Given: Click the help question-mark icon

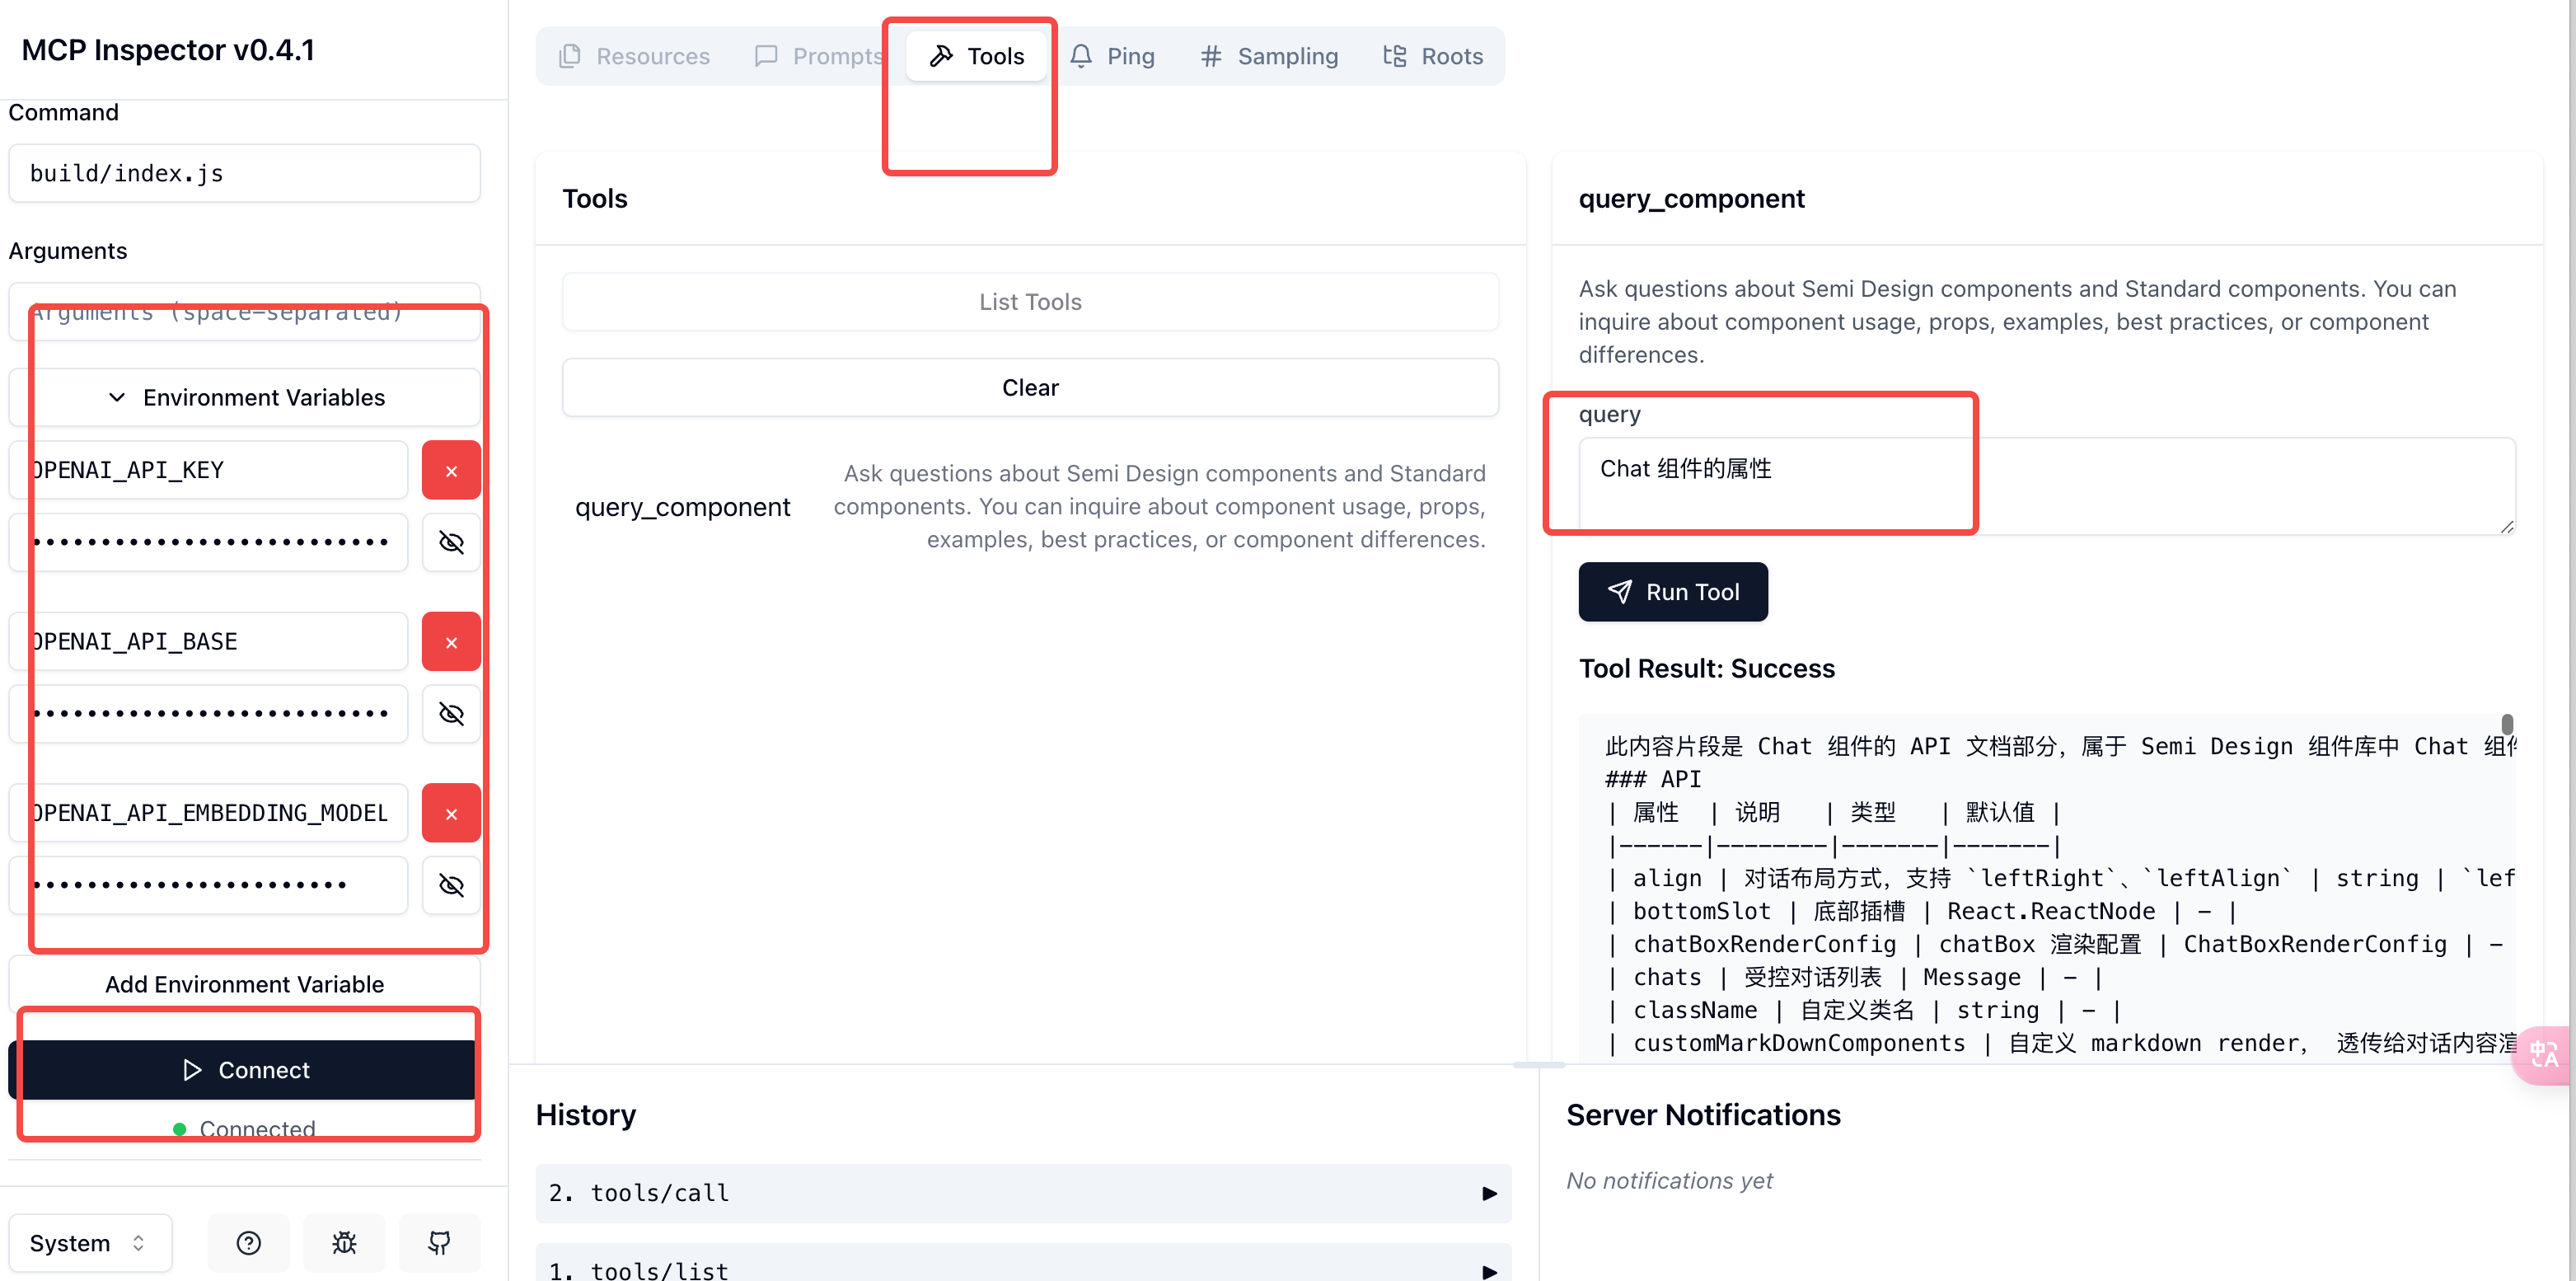Looking at the screenshot, I should point(248,1242).
